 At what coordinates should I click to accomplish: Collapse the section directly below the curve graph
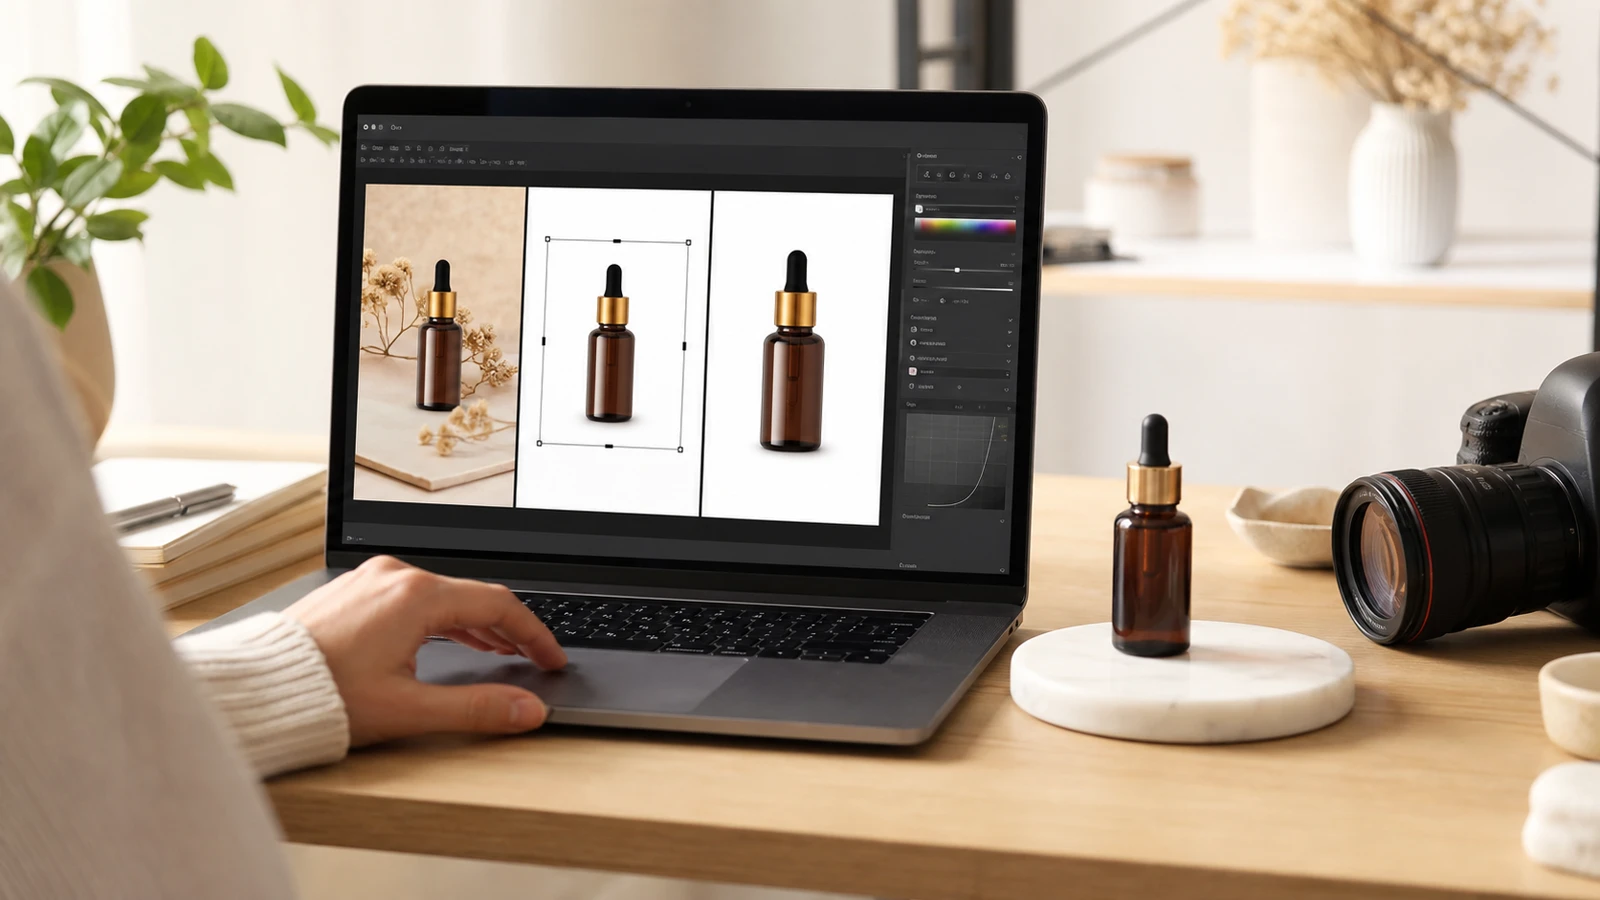click(1002, 521)
